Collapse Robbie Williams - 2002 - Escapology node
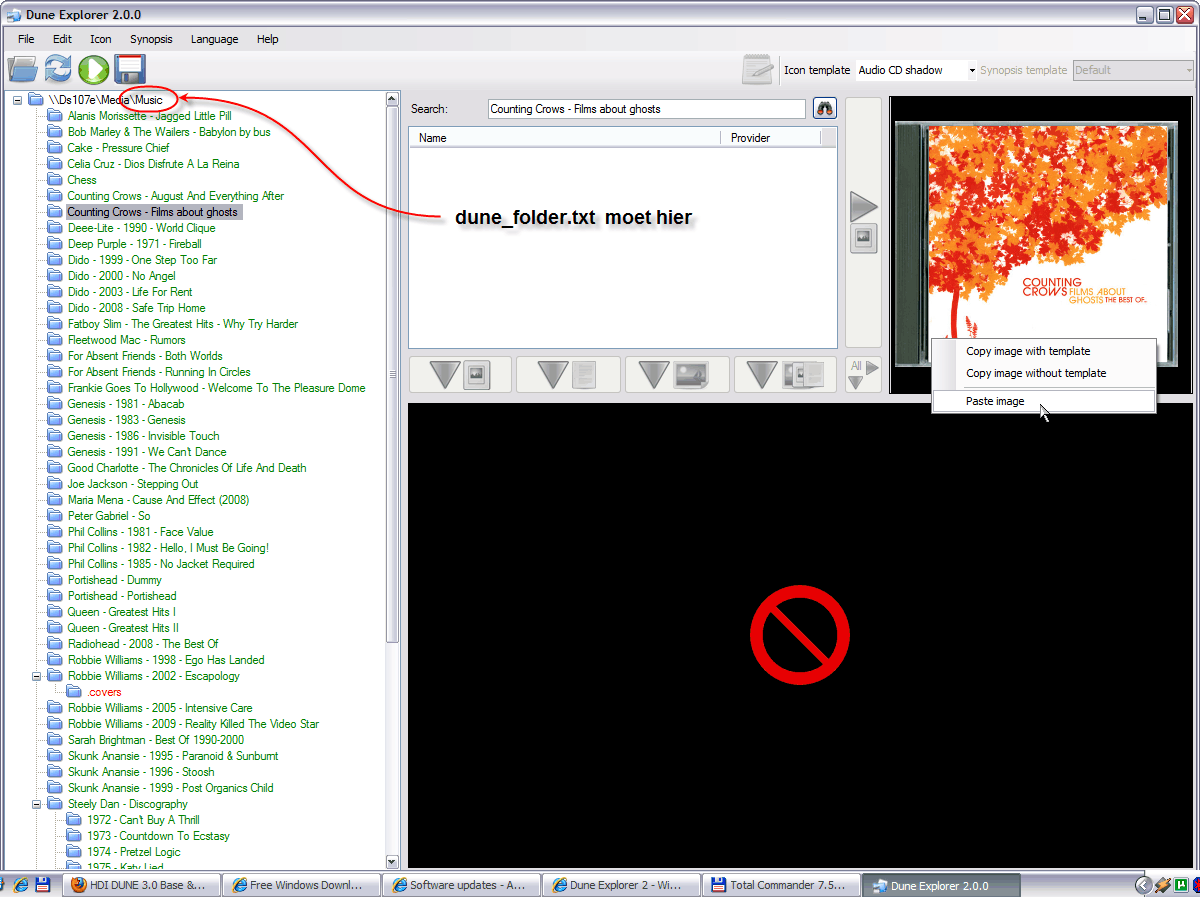The height and width of the screenshot is (897, 1200). pos(36,676)
